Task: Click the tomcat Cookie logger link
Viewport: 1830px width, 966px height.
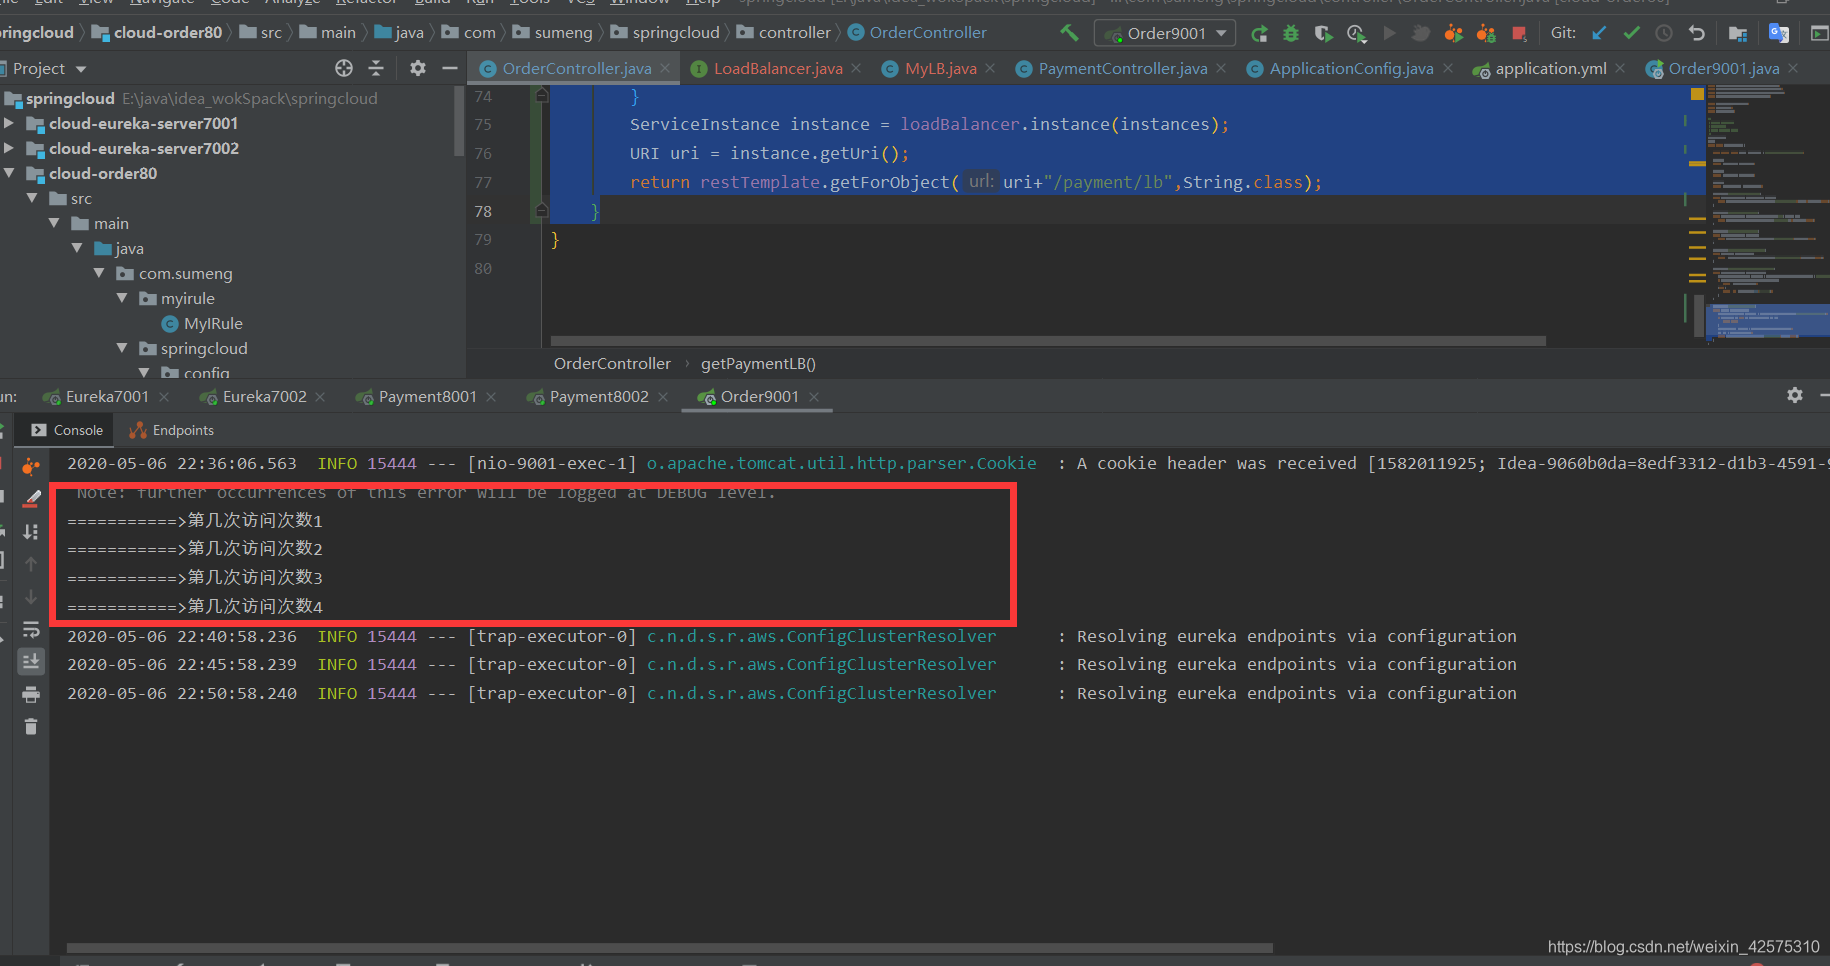Action: click(x=841, y=463)
